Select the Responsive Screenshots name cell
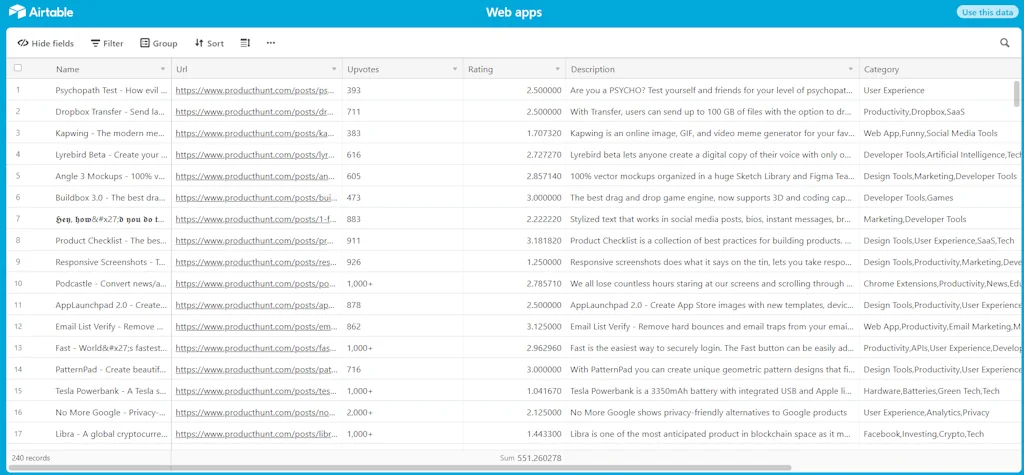This screenshot has width=1024, height=475. pos(111,262)
